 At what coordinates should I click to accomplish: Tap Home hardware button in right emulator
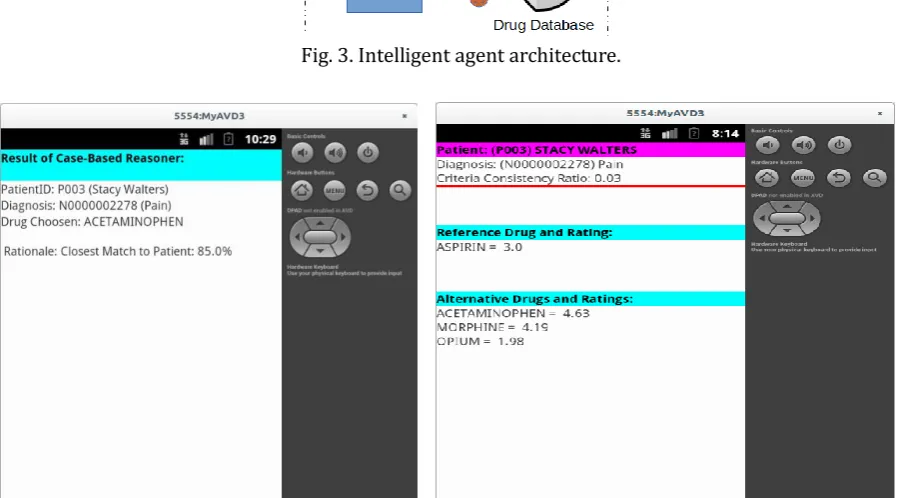pos(767,178)
